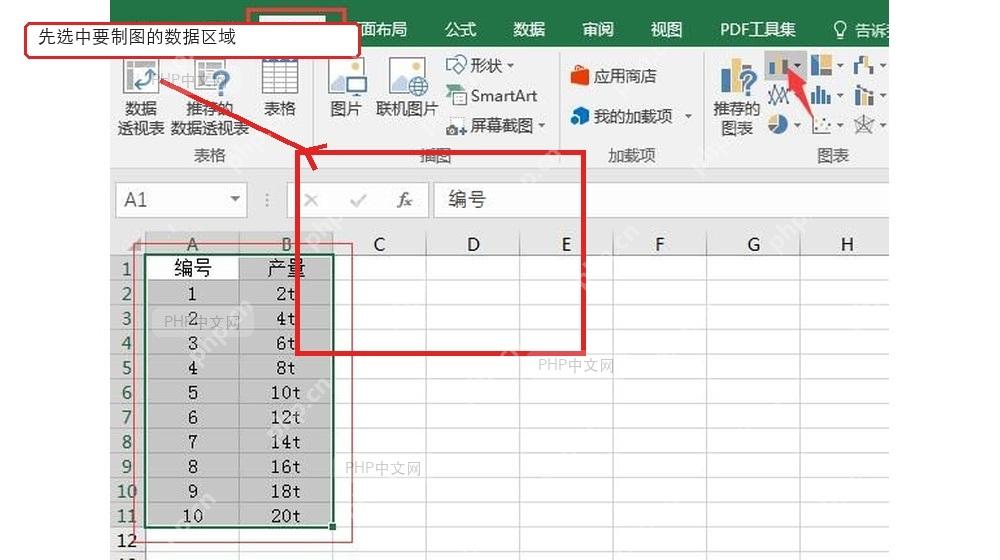Click the header cell 编号
Screen dimensions: 1000x560
192,269
